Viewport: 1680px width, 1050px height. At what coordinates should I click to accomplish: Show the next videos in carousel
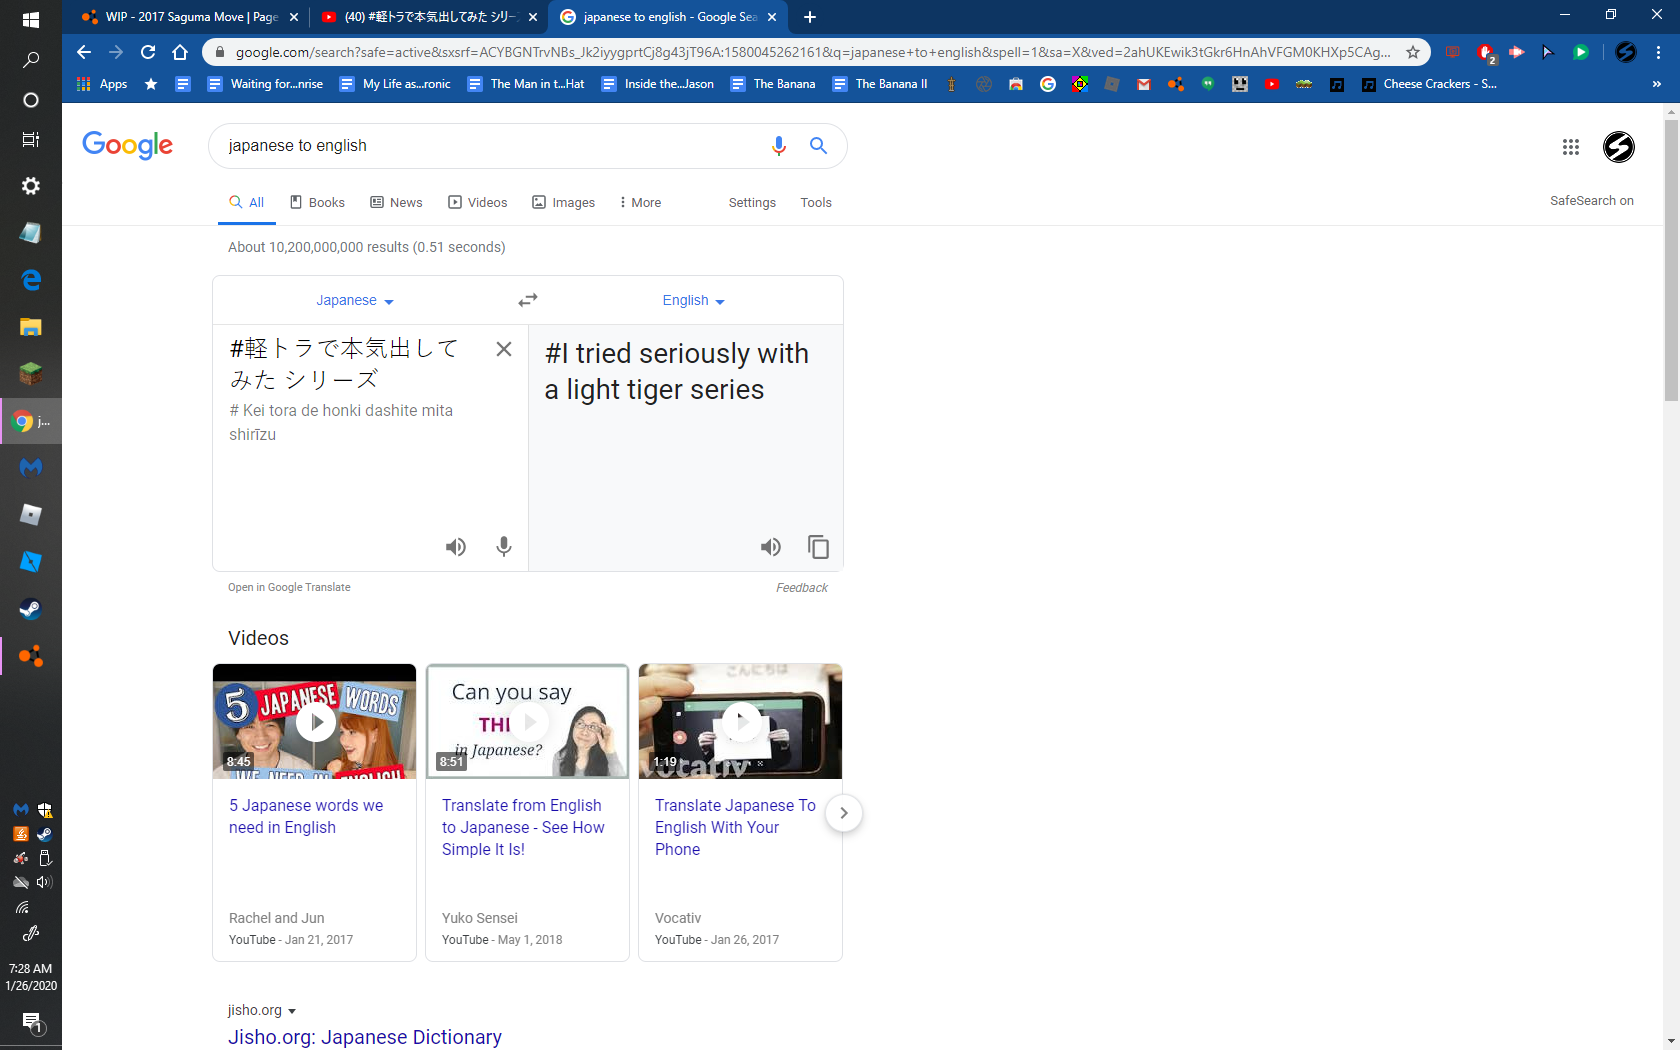pyautogui.click(x=844, y=813)
